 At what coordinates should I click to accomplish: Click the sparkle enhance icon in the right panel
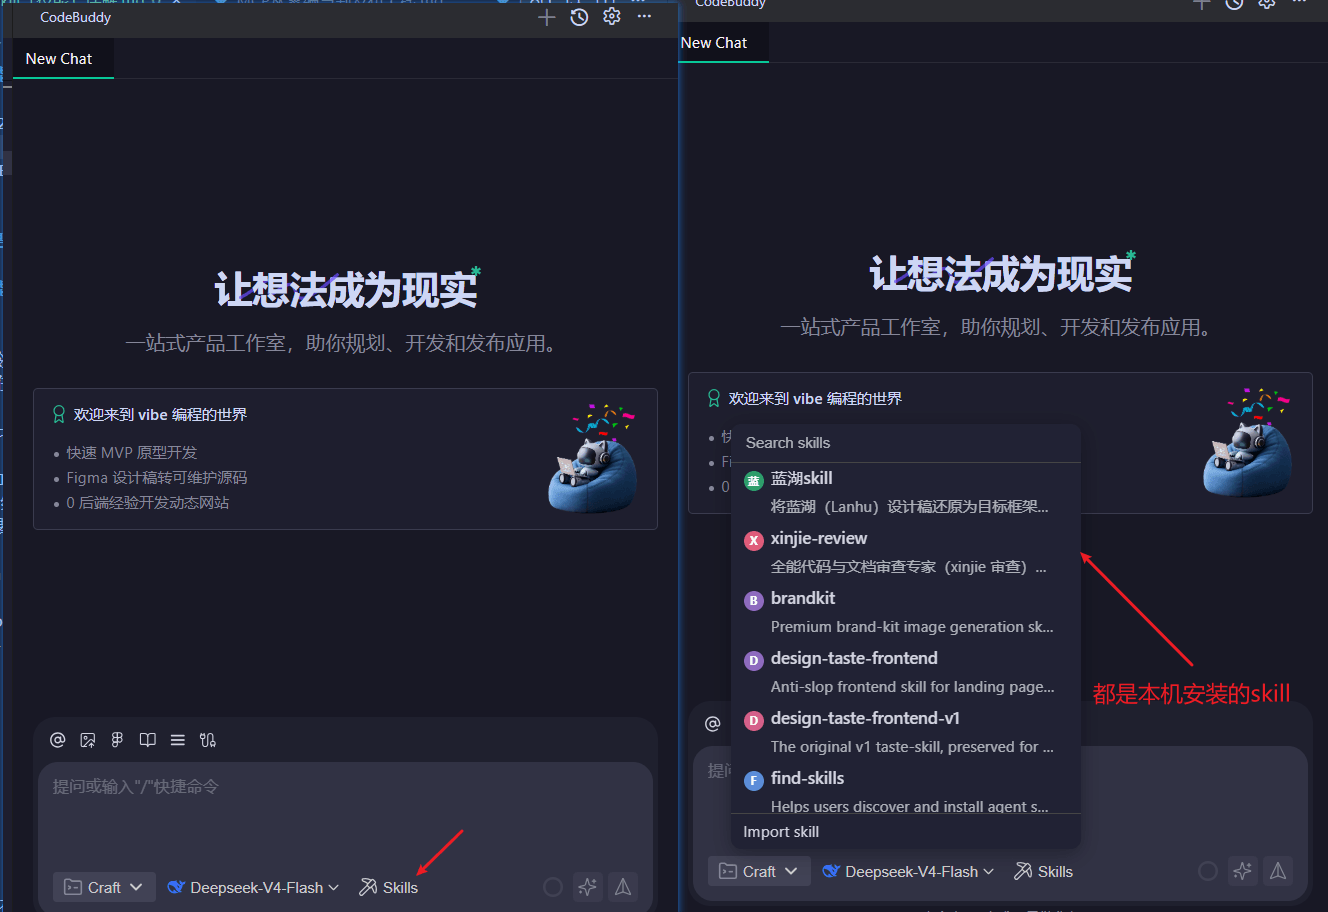[1243, 871]
